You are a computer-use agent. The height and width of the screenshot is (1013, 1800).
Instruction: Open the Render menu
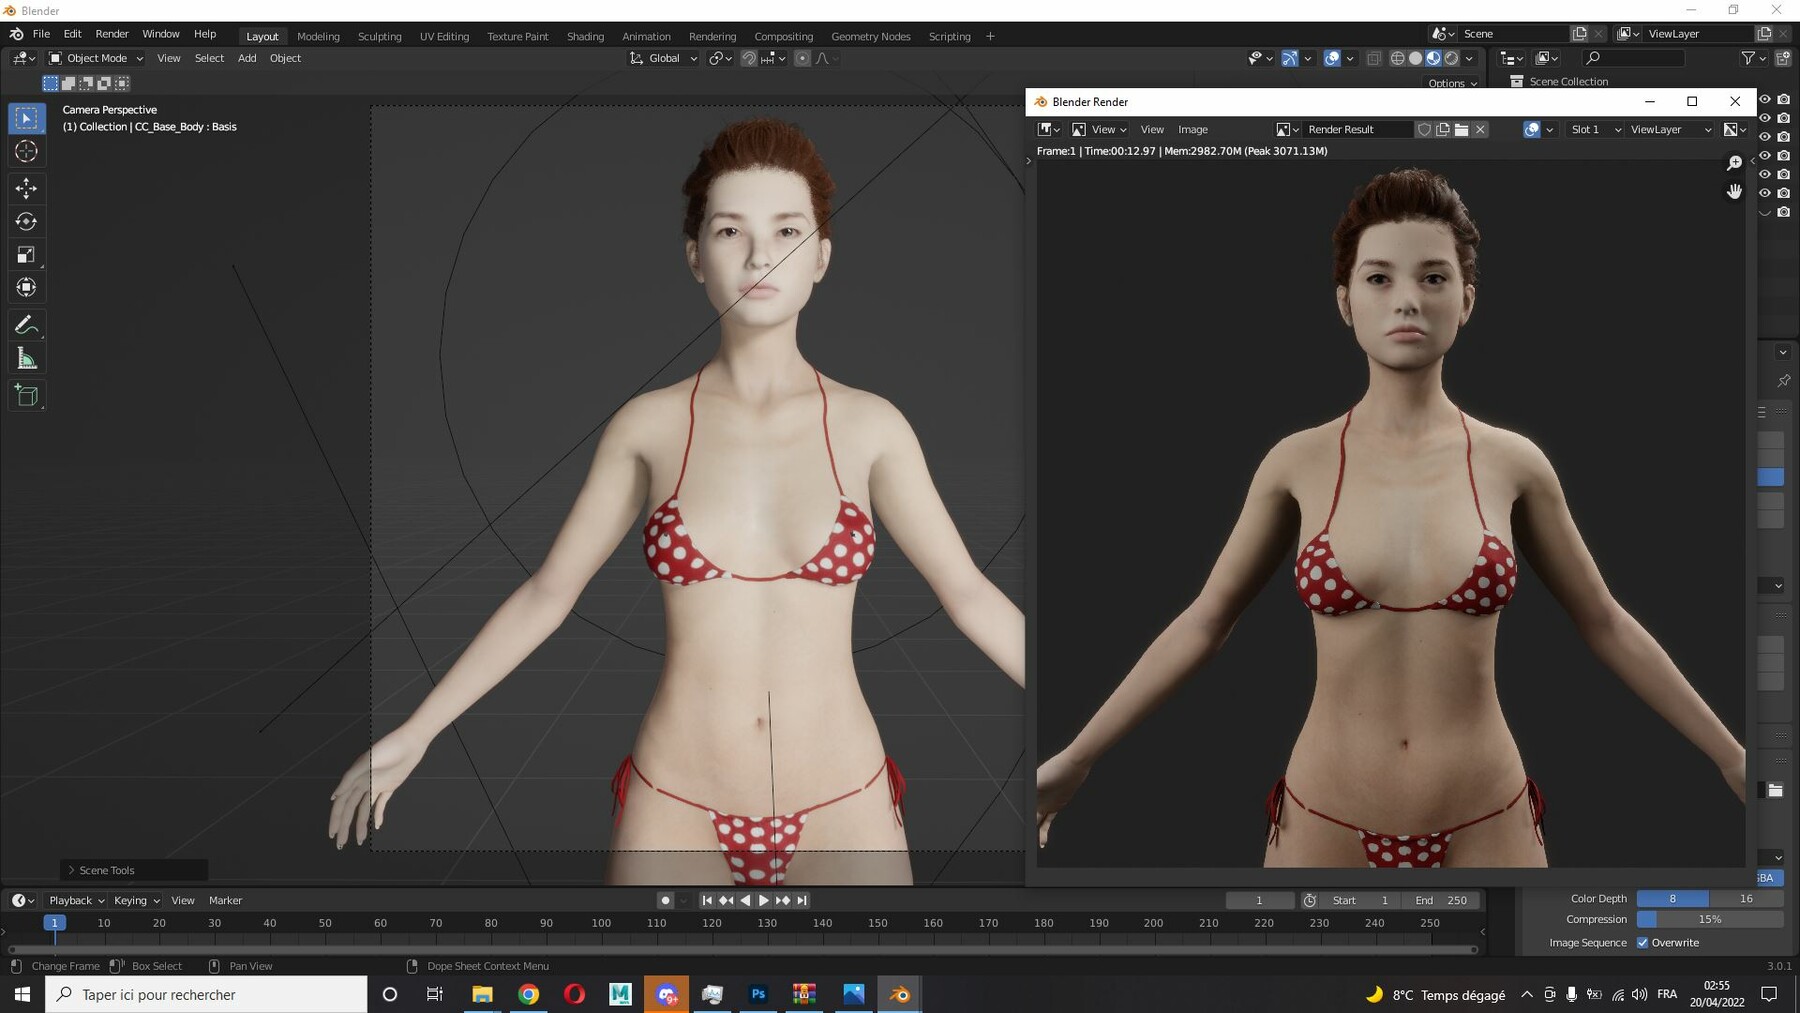click(112, 34)
